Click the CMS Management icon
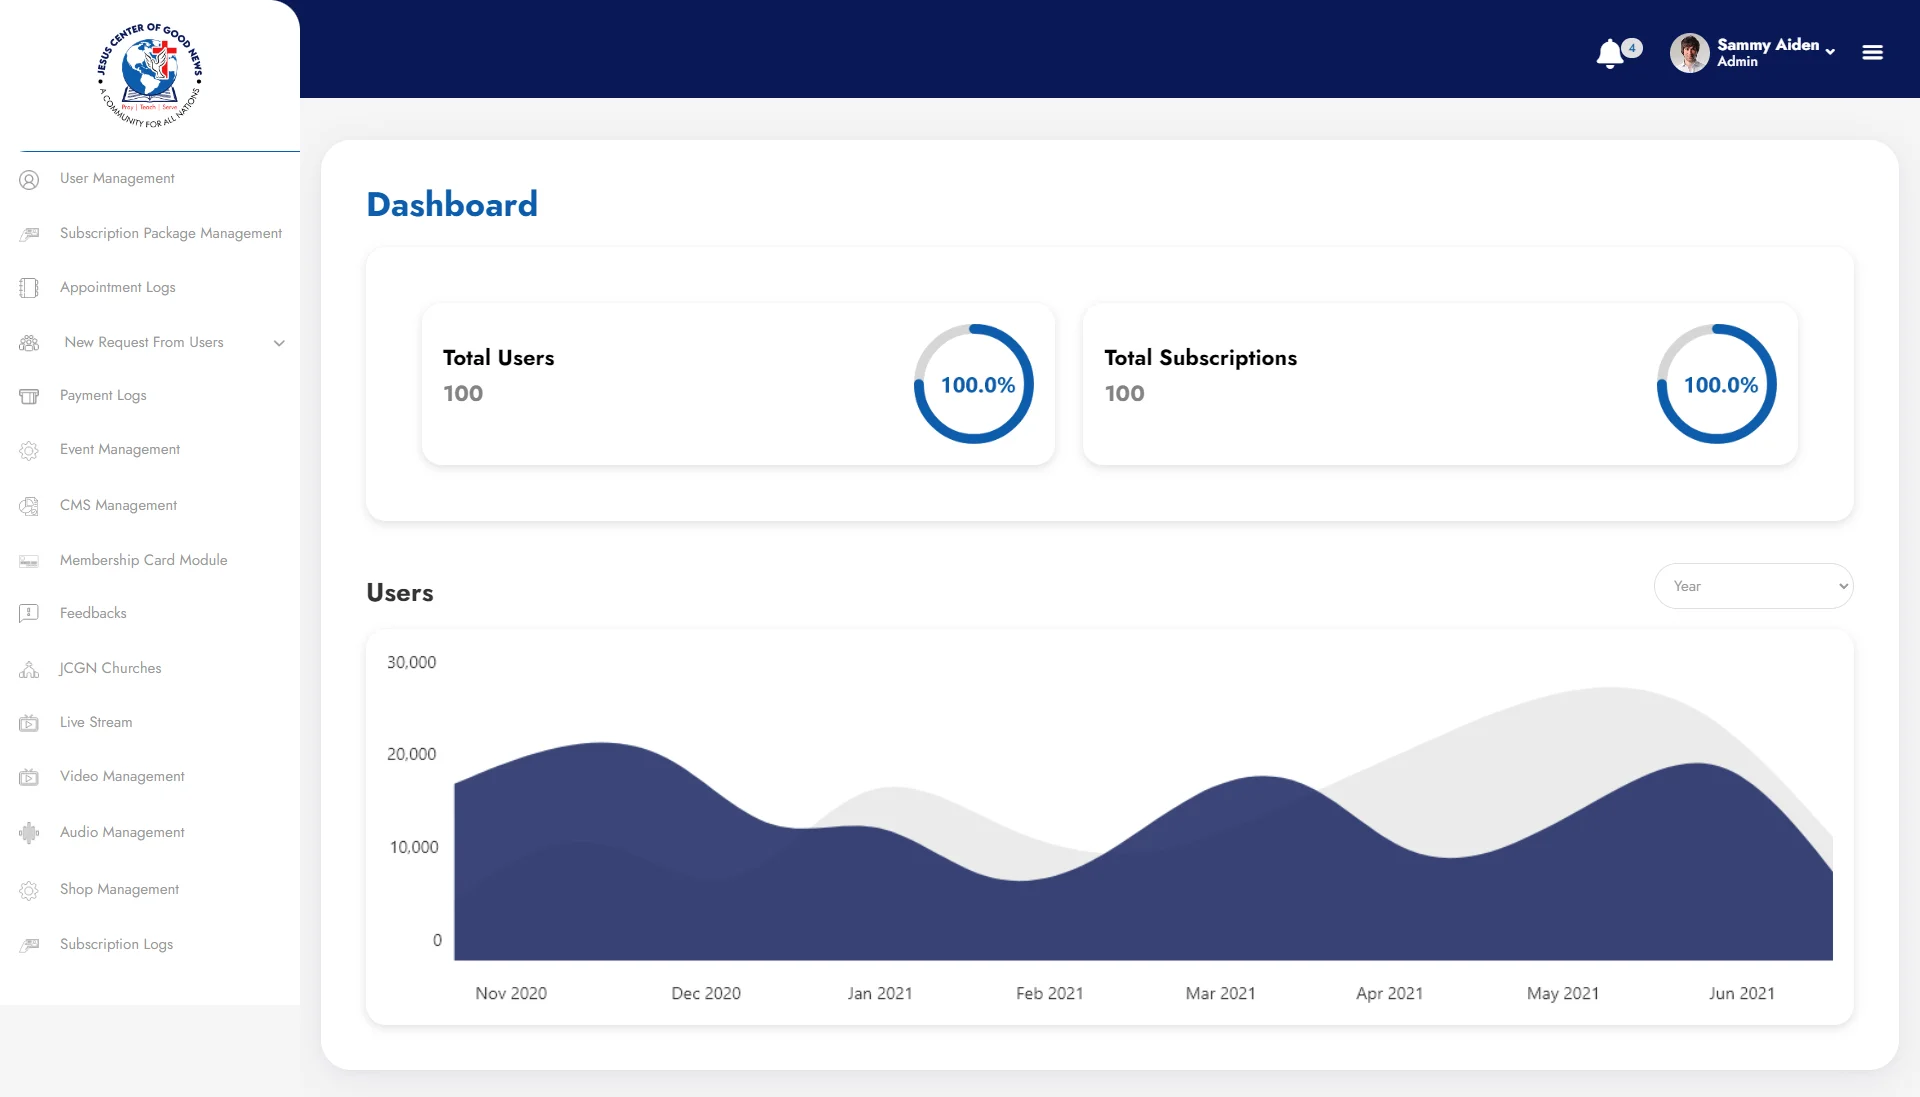 point(29,506)
